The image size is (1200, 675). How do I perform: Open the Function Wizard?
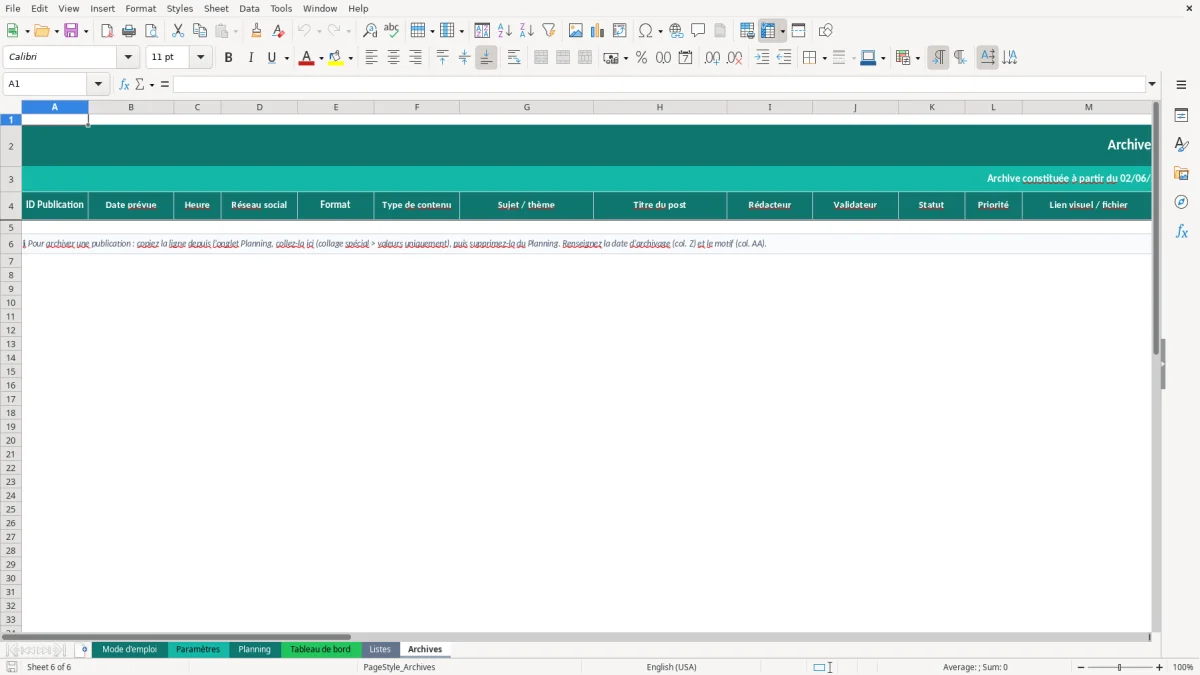pyautogui.click(x=124, y=84)
